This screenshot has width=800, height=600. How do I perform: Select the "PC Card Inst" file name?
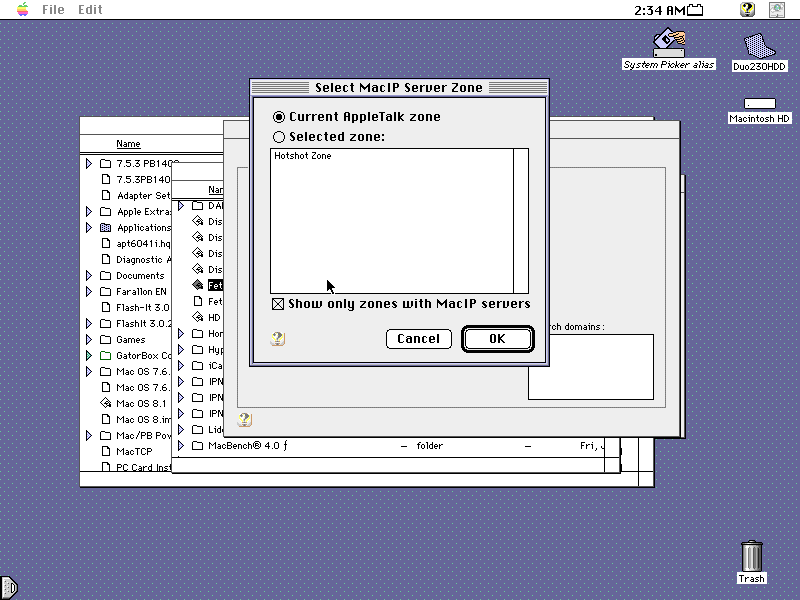pos(143,467)
